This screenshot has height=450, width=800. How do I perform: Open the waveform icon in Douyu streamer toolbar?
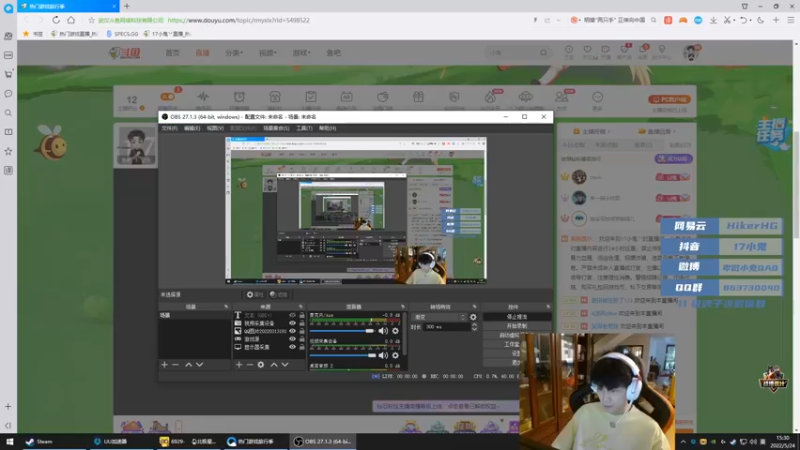pyautogui.click(x=203, y=97)
